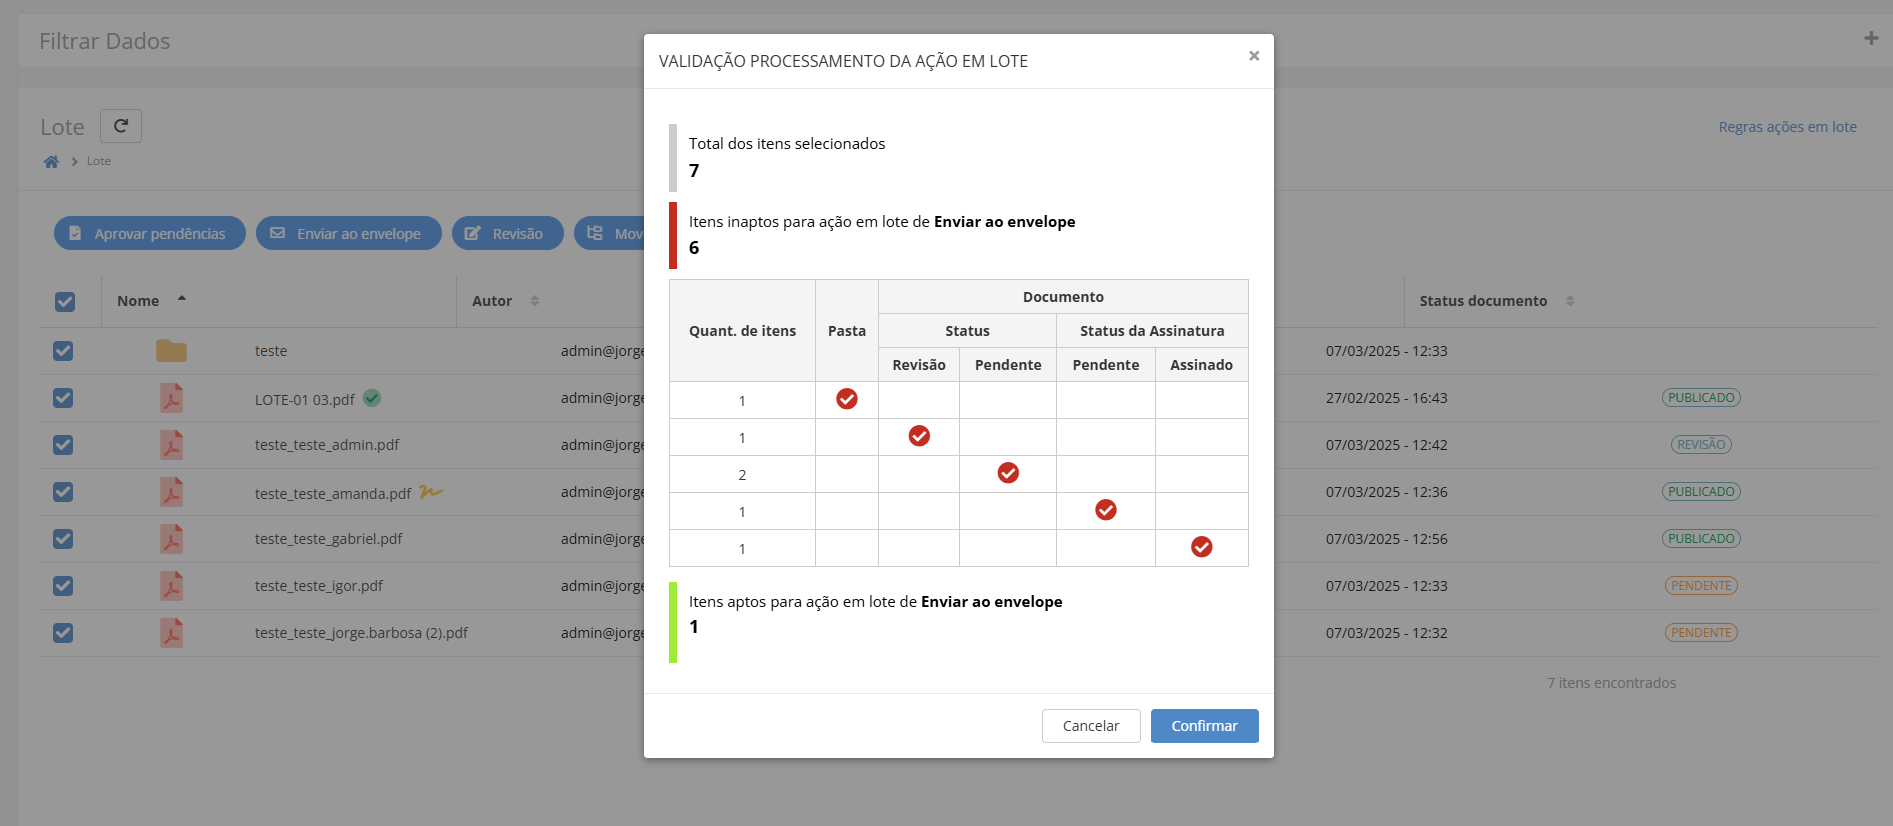Sort the table by Autor column
The image size is (1893, 826).
492,301
